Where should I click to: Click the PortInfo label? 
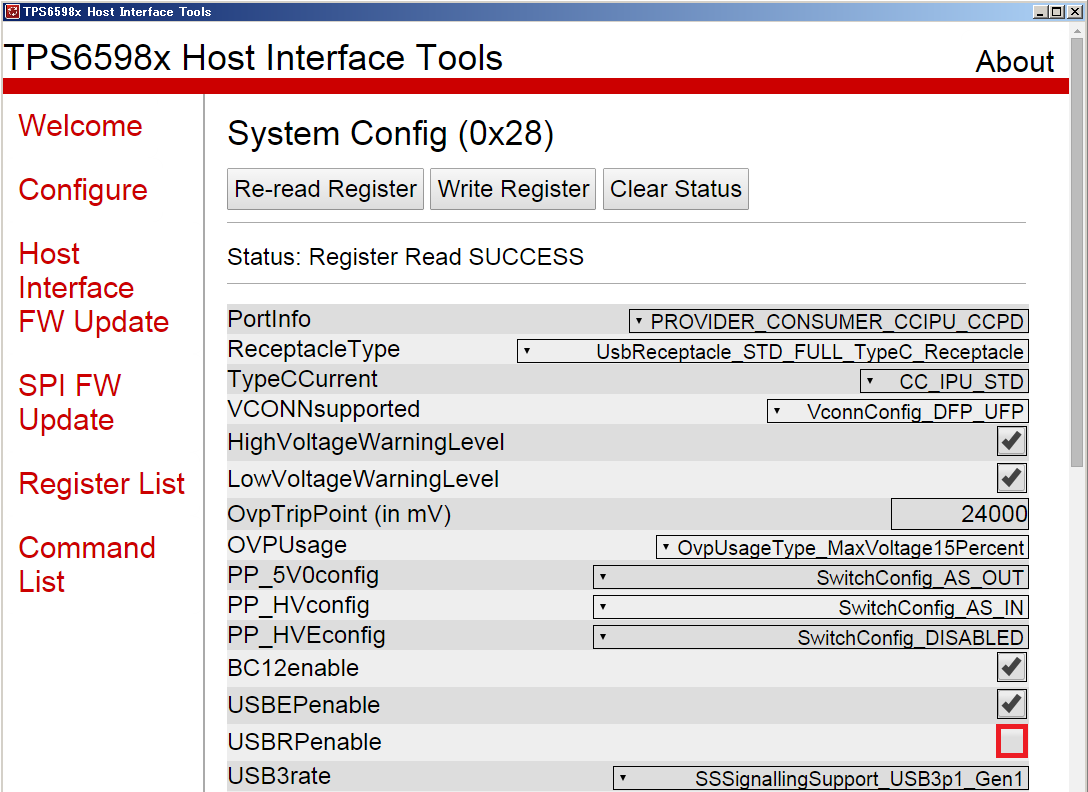pyautogui.click(x=269, y=319)
